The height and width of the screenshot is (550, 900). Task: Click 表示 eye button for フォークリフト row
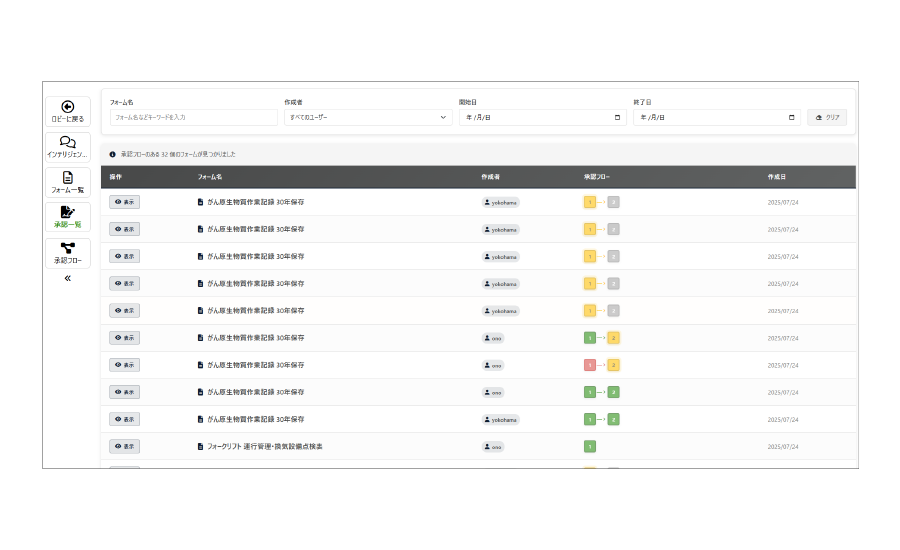124,446
